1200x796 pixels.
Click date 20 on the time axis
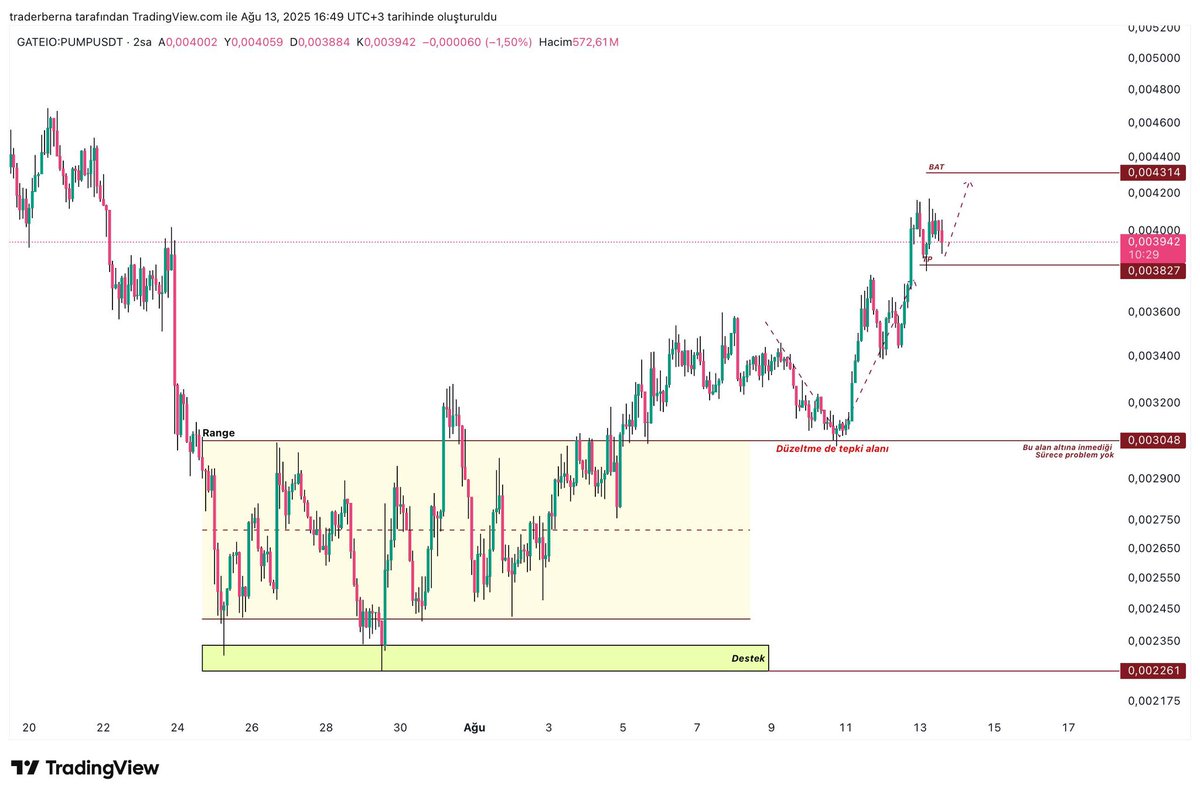[28, 728]
